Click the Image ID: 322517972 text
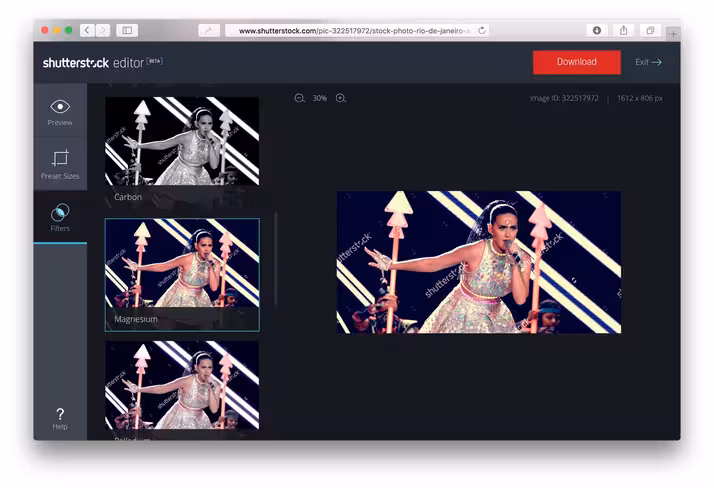This screenshot has width=714, height=488. [564, 98]
